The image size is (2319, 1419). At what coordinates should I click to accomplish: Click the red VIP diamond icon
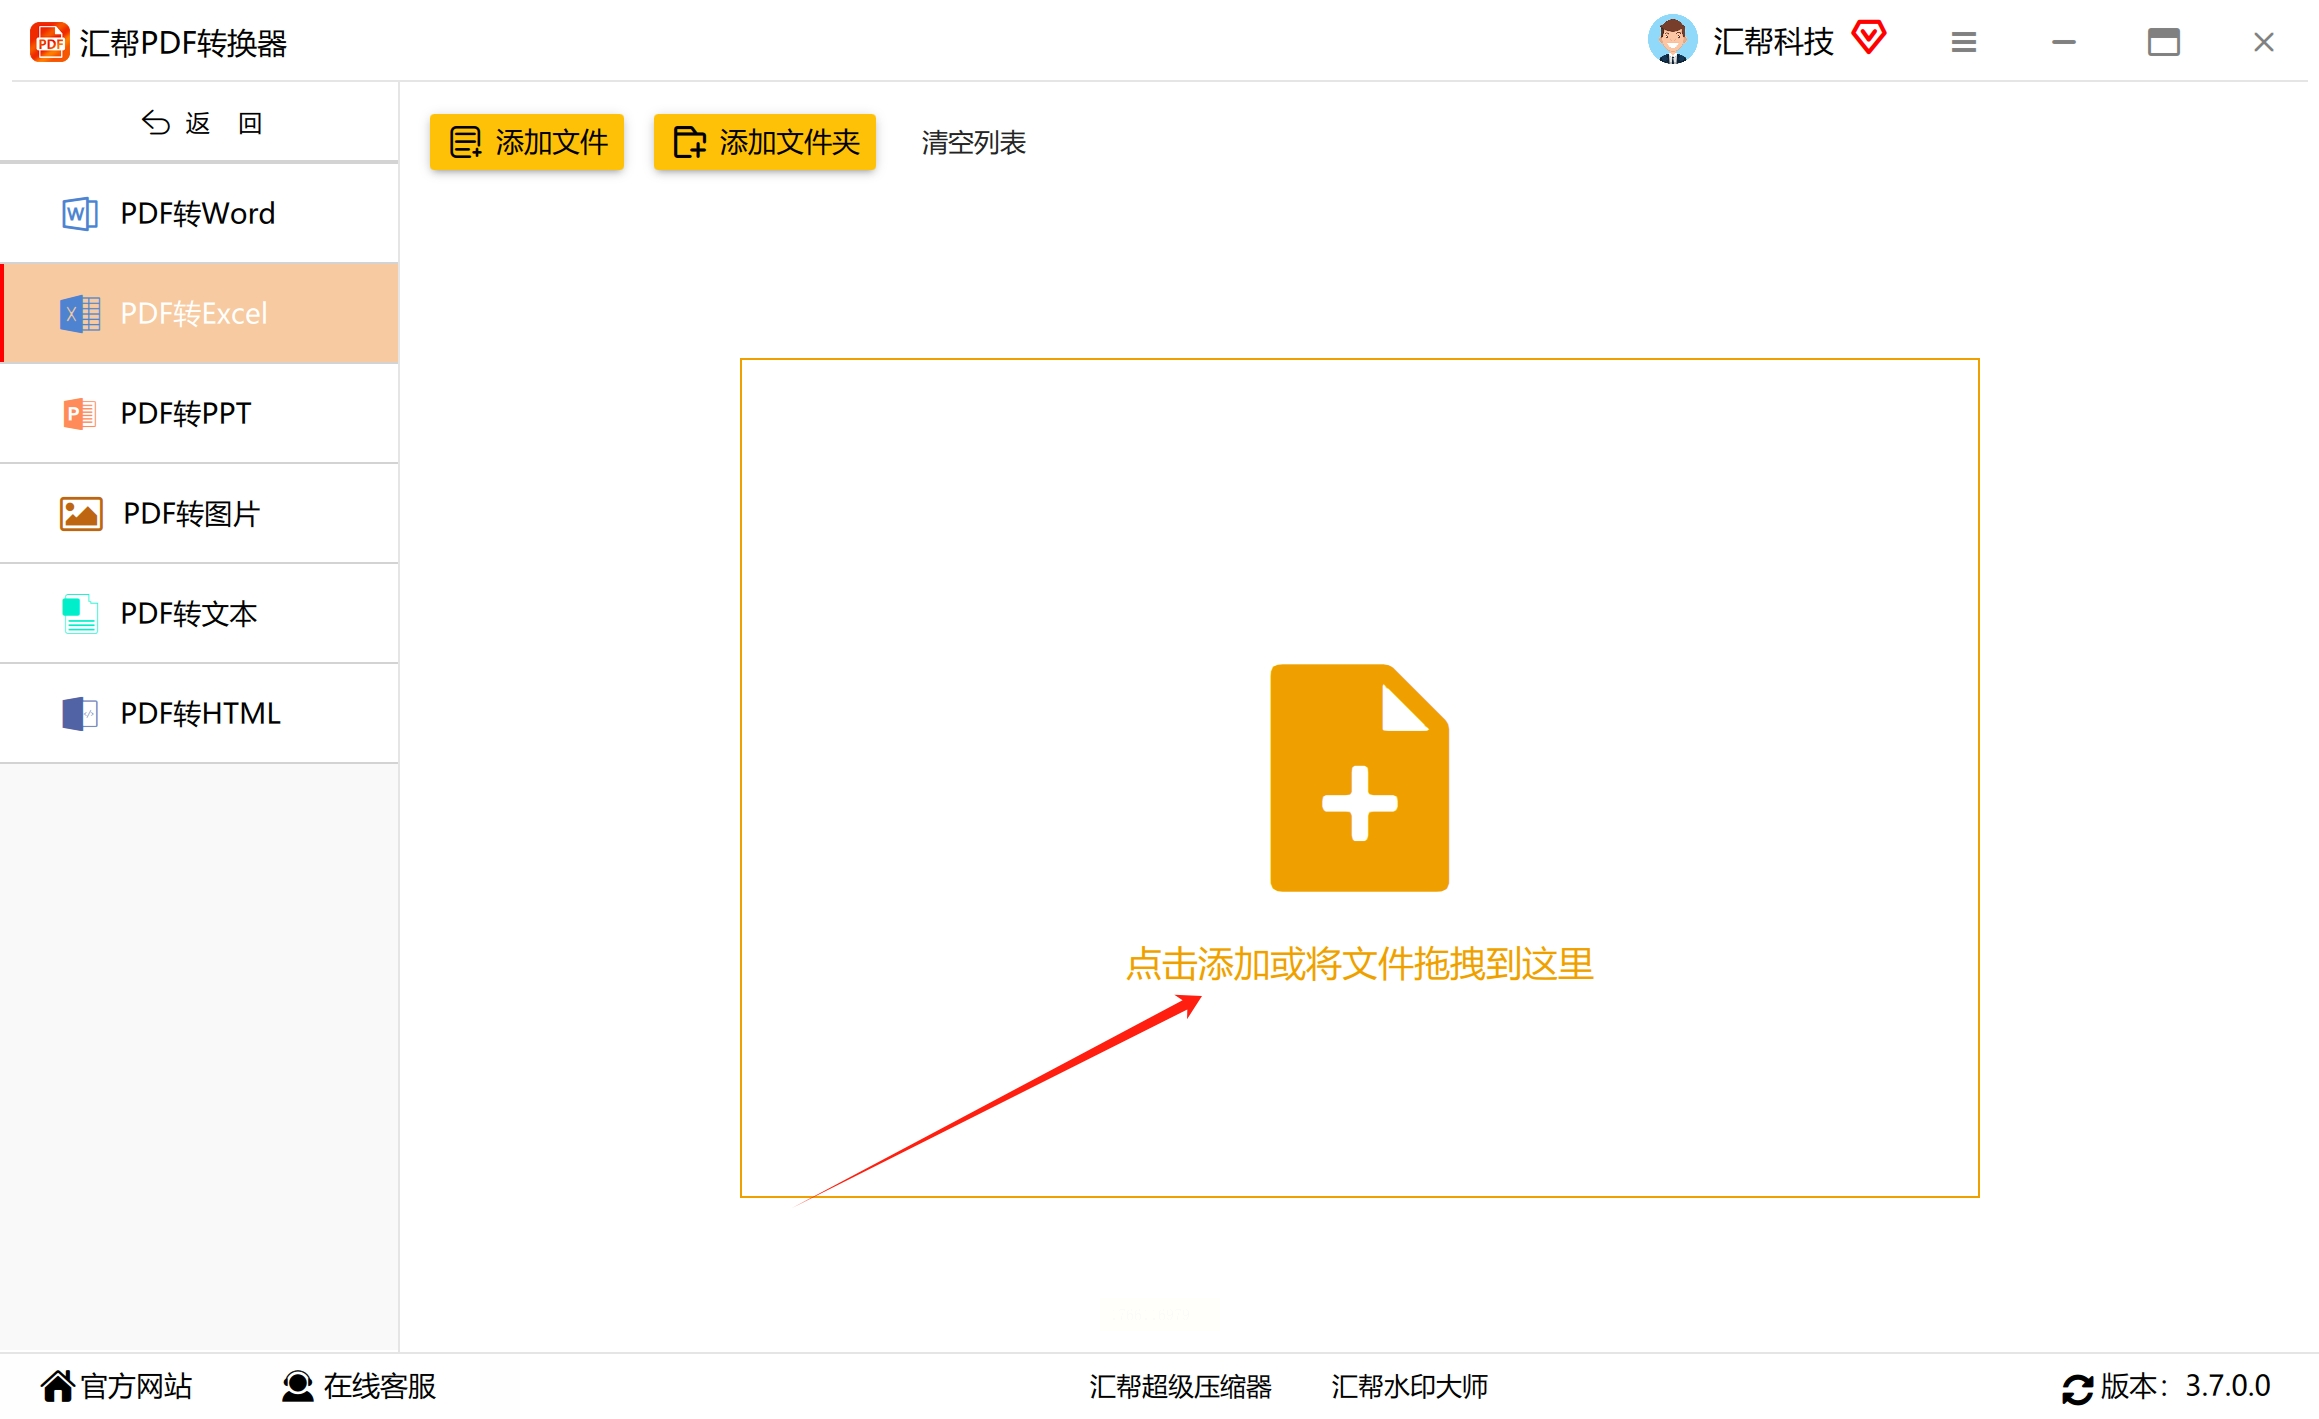[x=1868, y=38]
